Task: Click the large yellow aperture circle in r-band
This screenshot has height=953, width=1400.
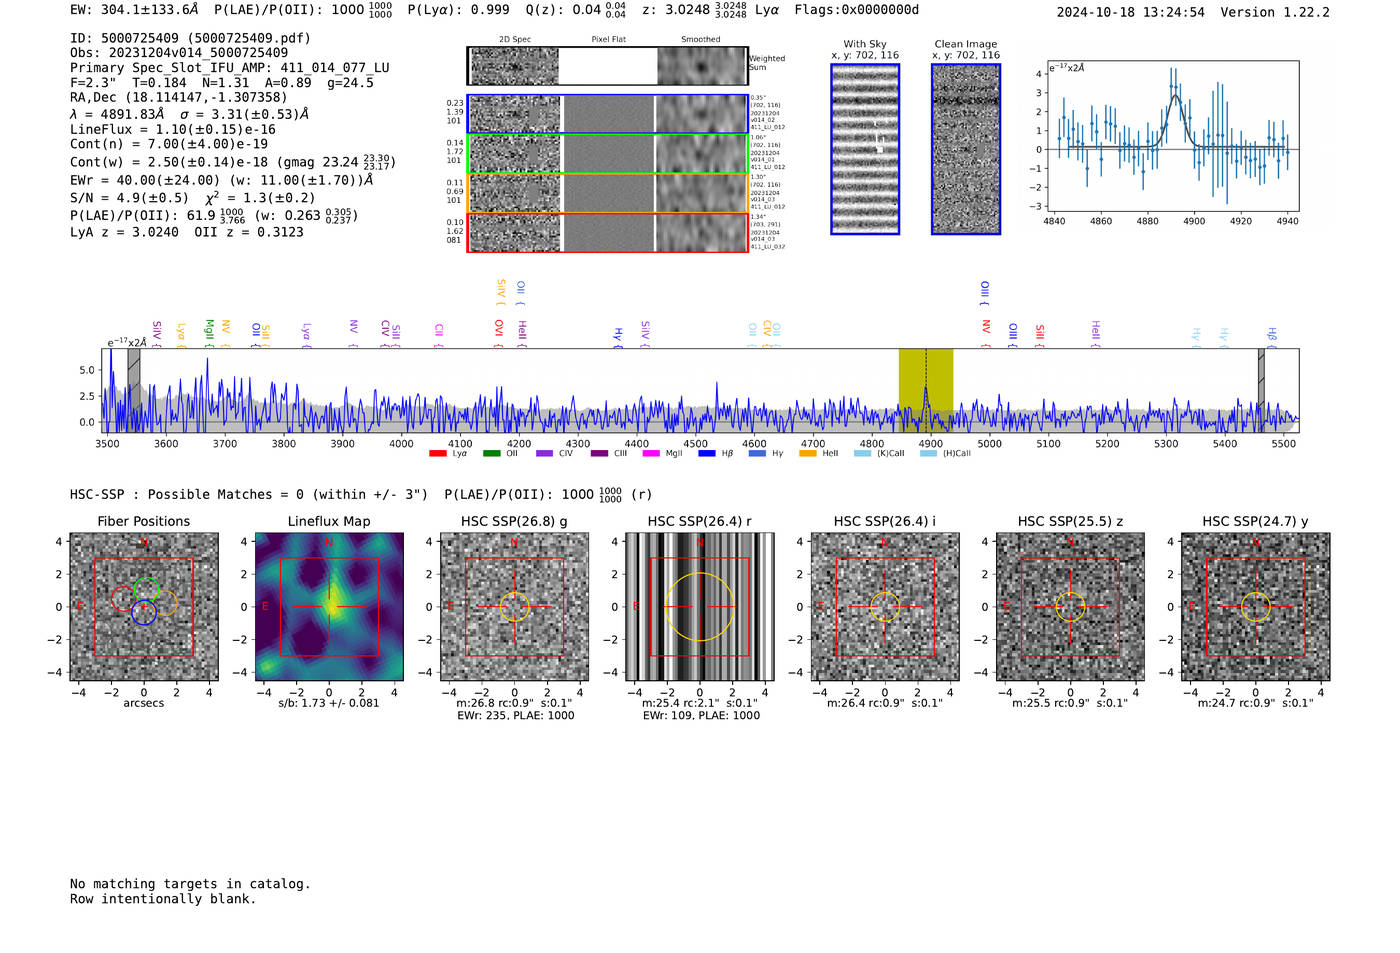Action: (x=700, y=607)
